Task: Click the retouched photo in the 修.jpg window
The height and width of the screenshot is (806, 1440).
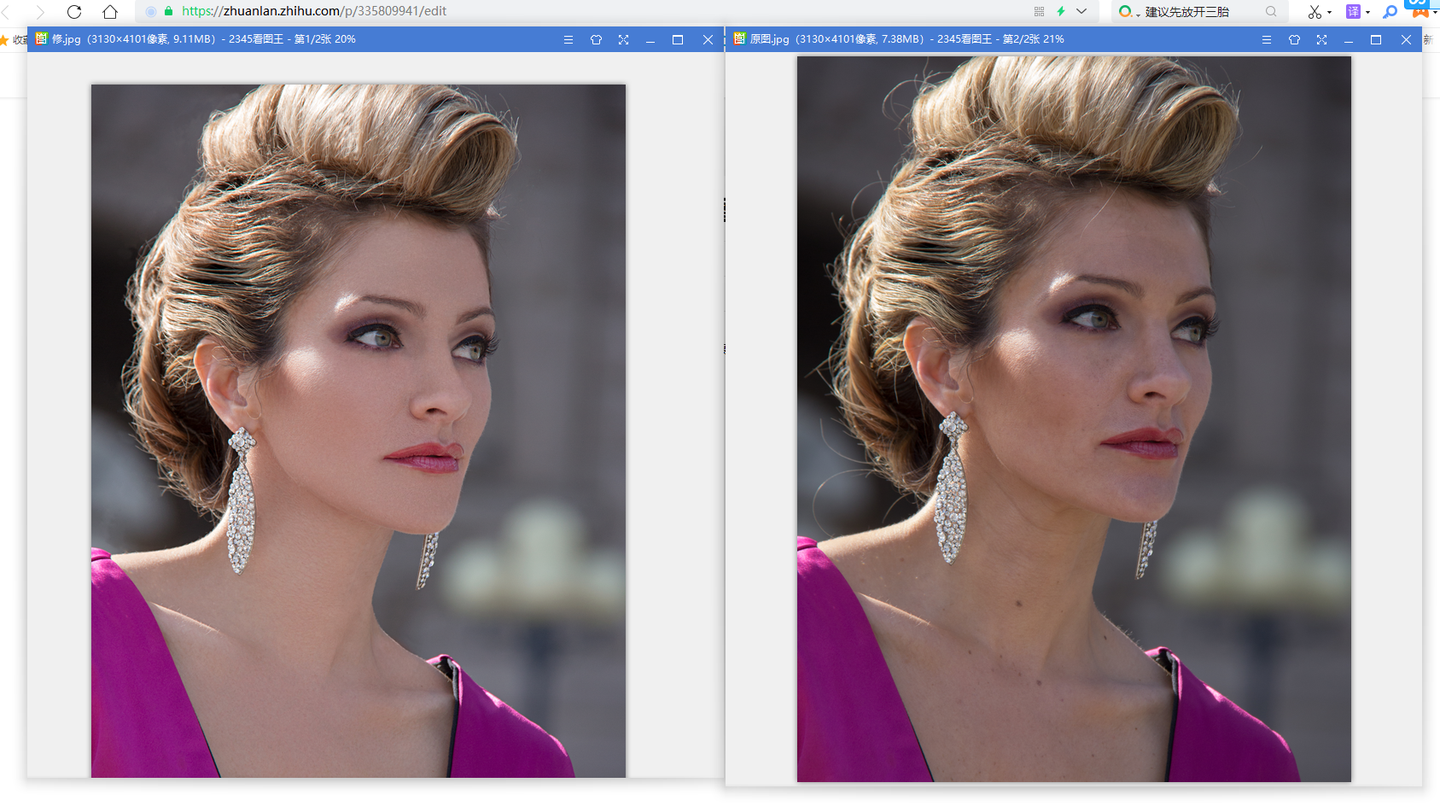Action: (x=358, y=430)
